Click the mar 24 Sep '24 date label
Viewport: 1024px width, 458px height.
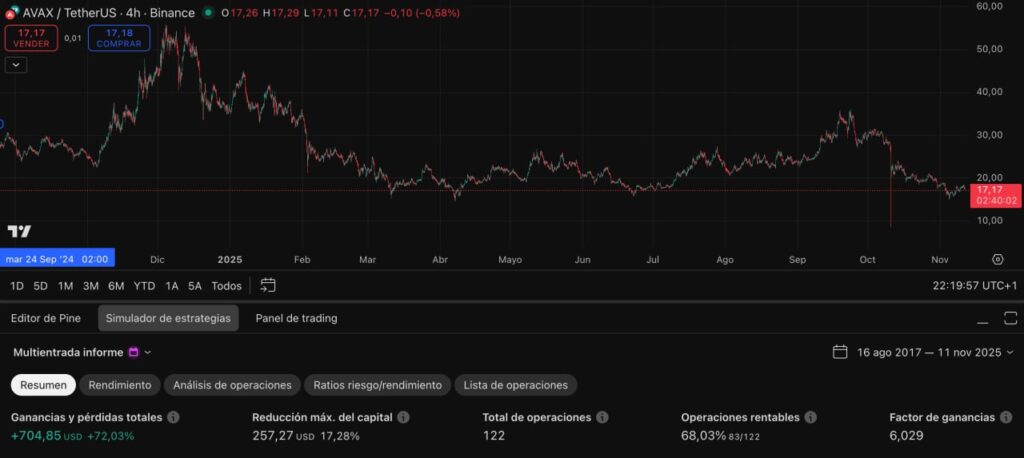coord(57,259)
